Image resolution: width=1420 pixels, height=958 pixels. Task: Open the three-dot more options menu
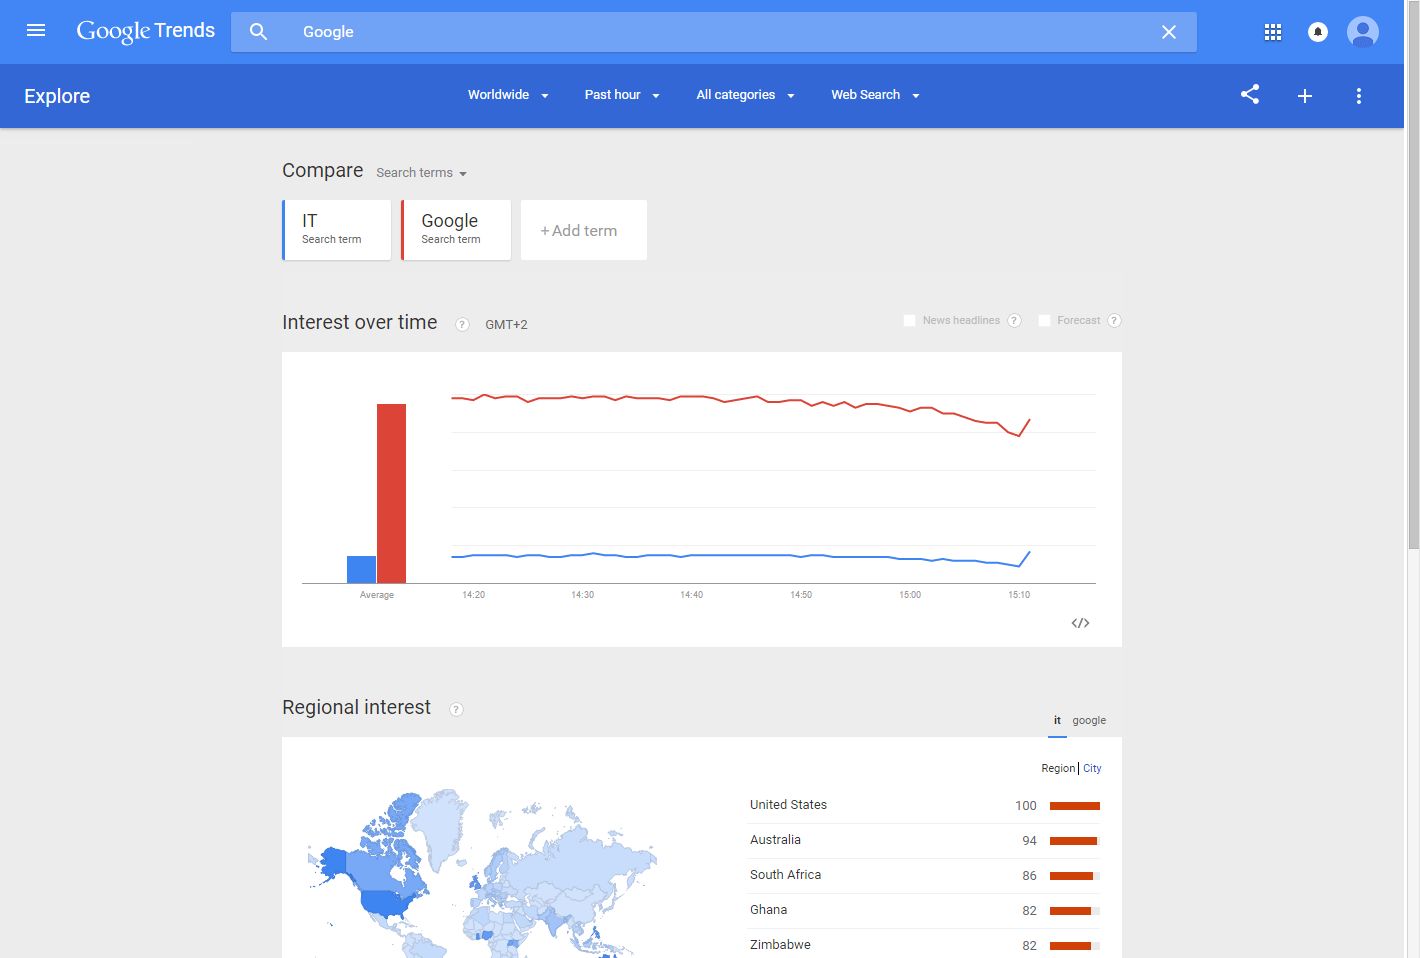click(1358, 96)
